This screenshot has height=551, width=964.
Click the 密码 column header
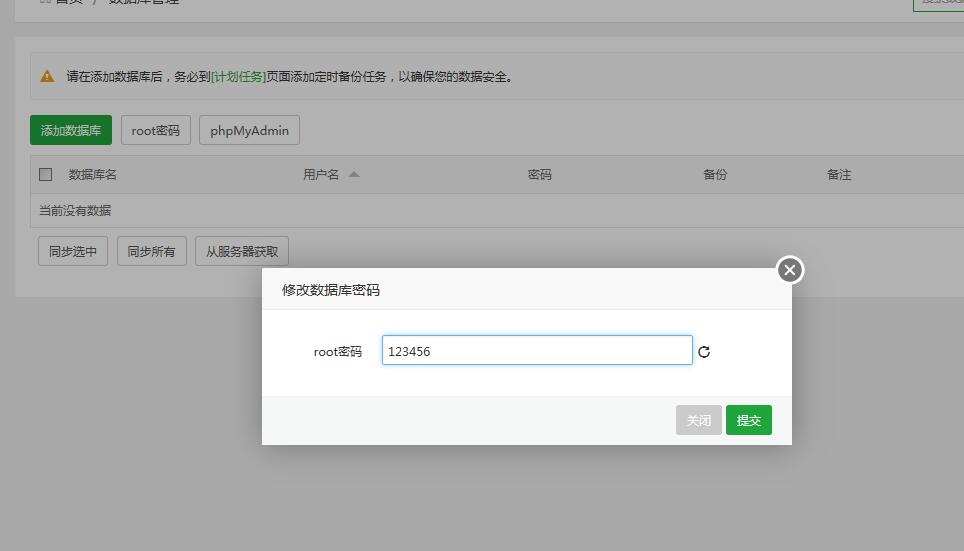click(x=539, y=174)
